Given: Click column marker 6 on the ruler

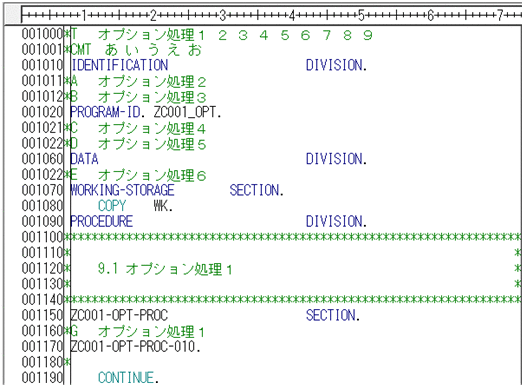Looking at the screenshot, I should coord(431,15).
